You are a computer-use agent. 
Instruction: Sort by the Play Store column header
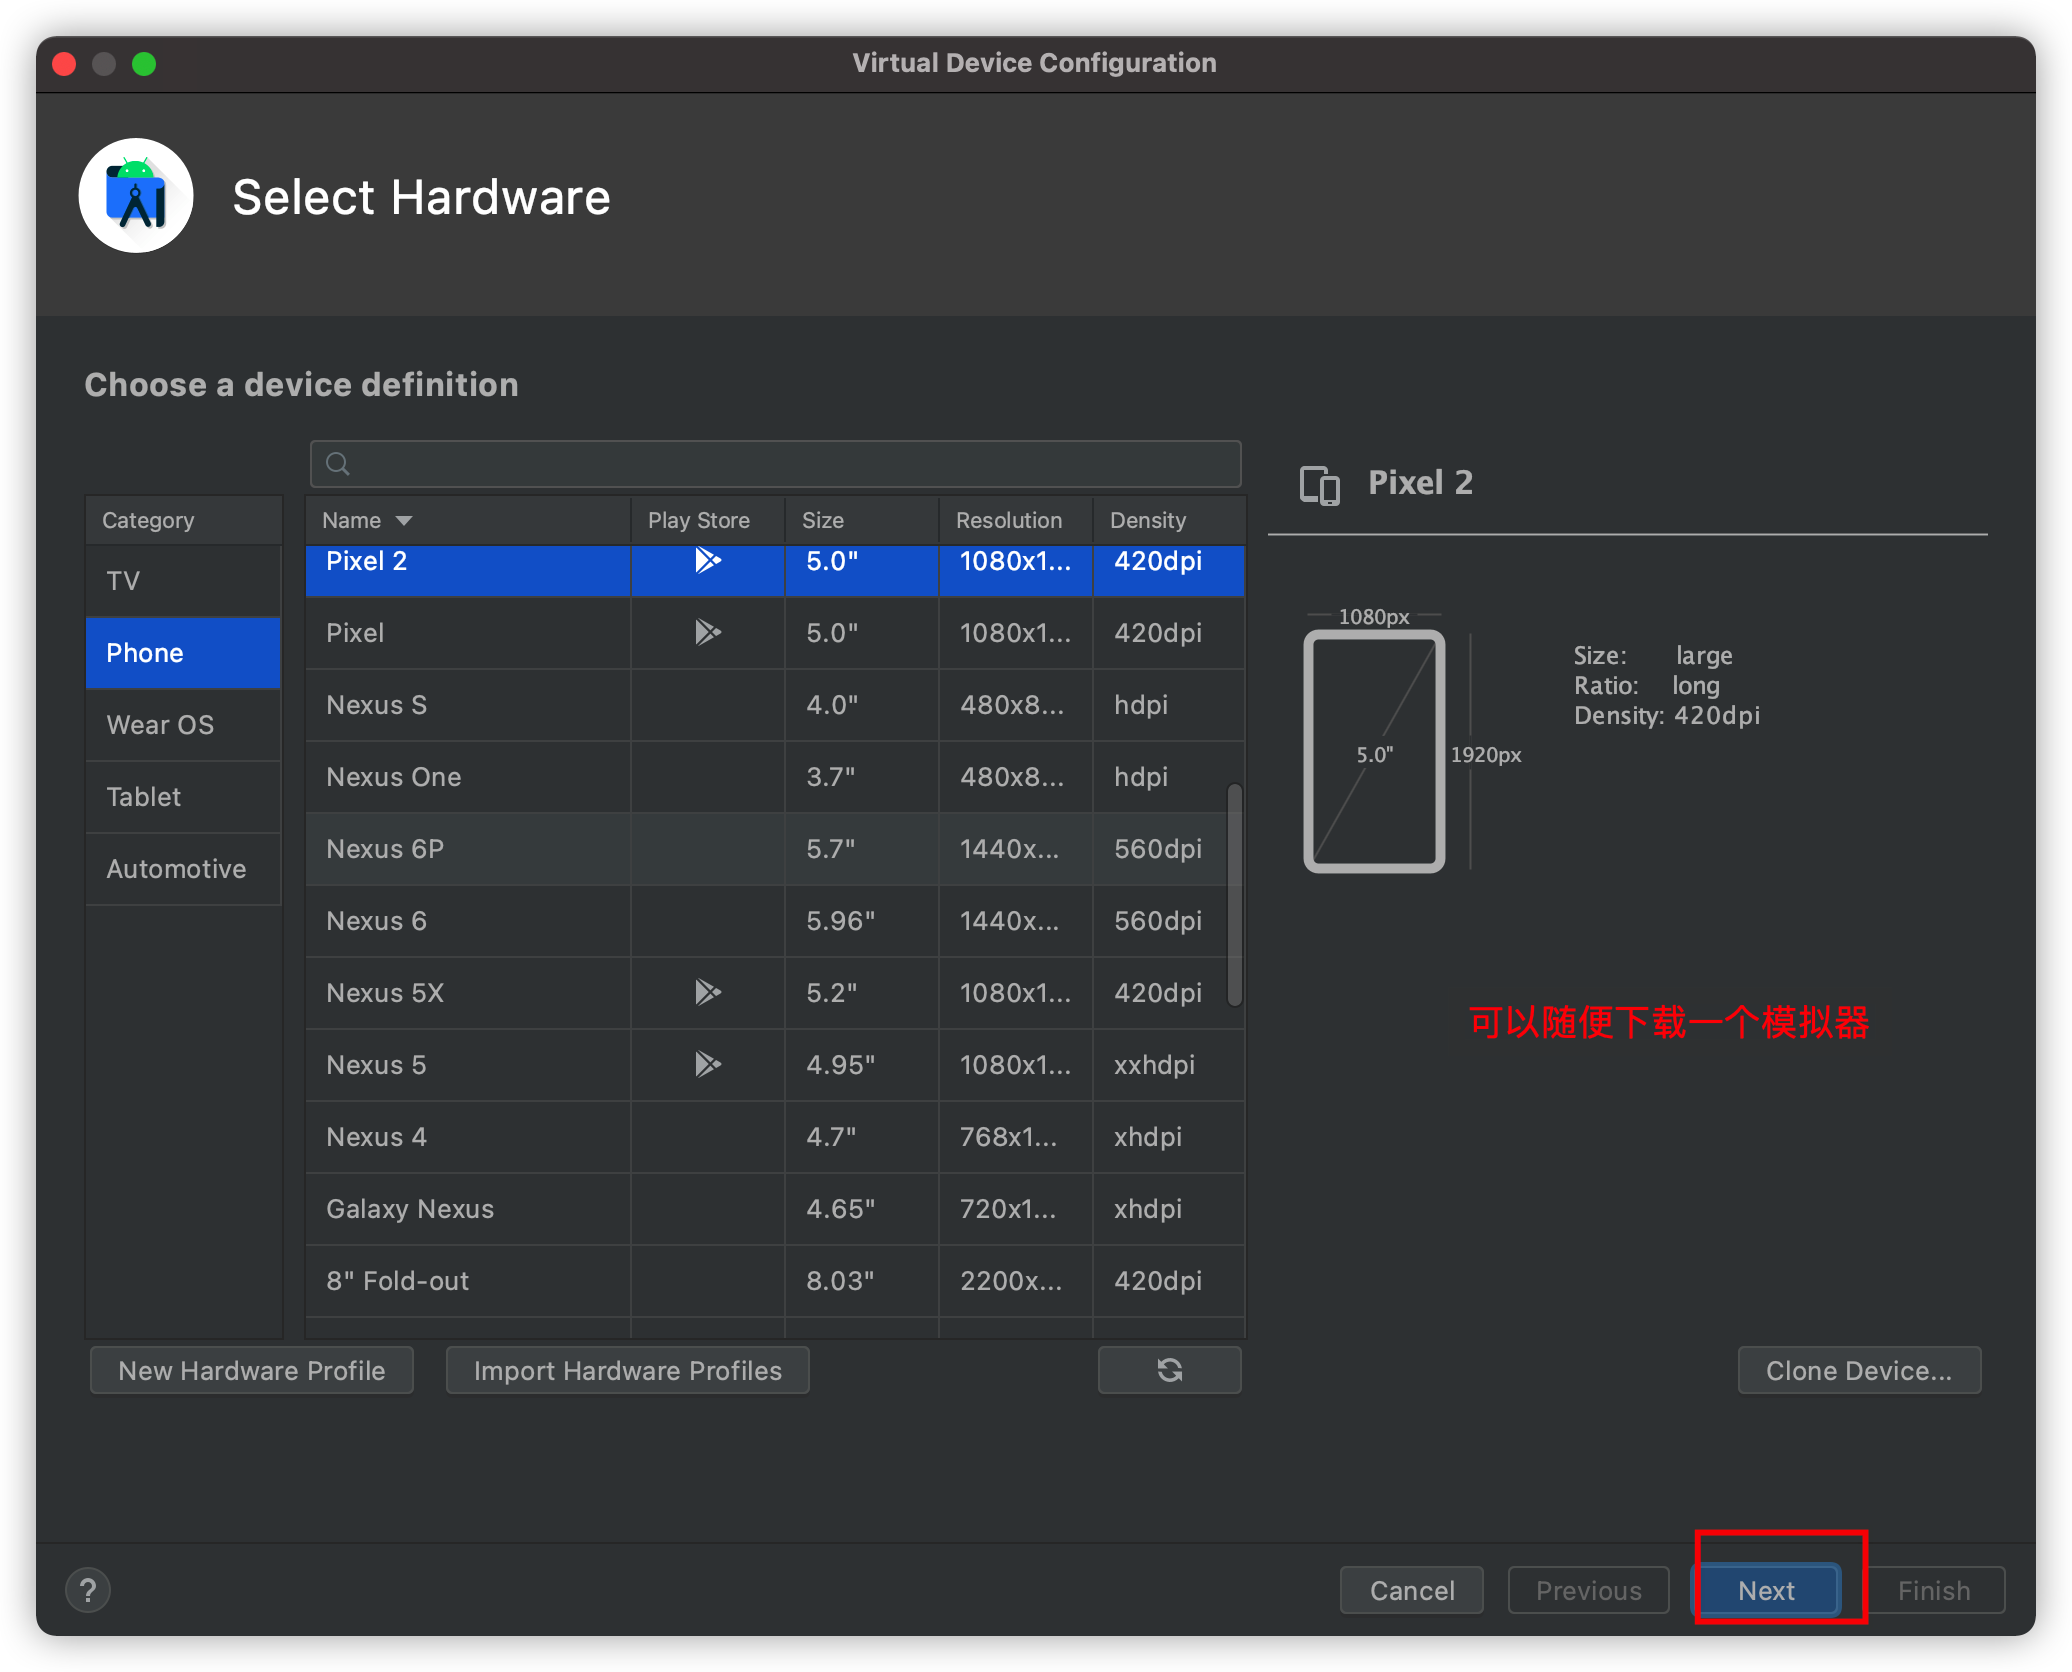pyautogui.click(x=708, y=520)
